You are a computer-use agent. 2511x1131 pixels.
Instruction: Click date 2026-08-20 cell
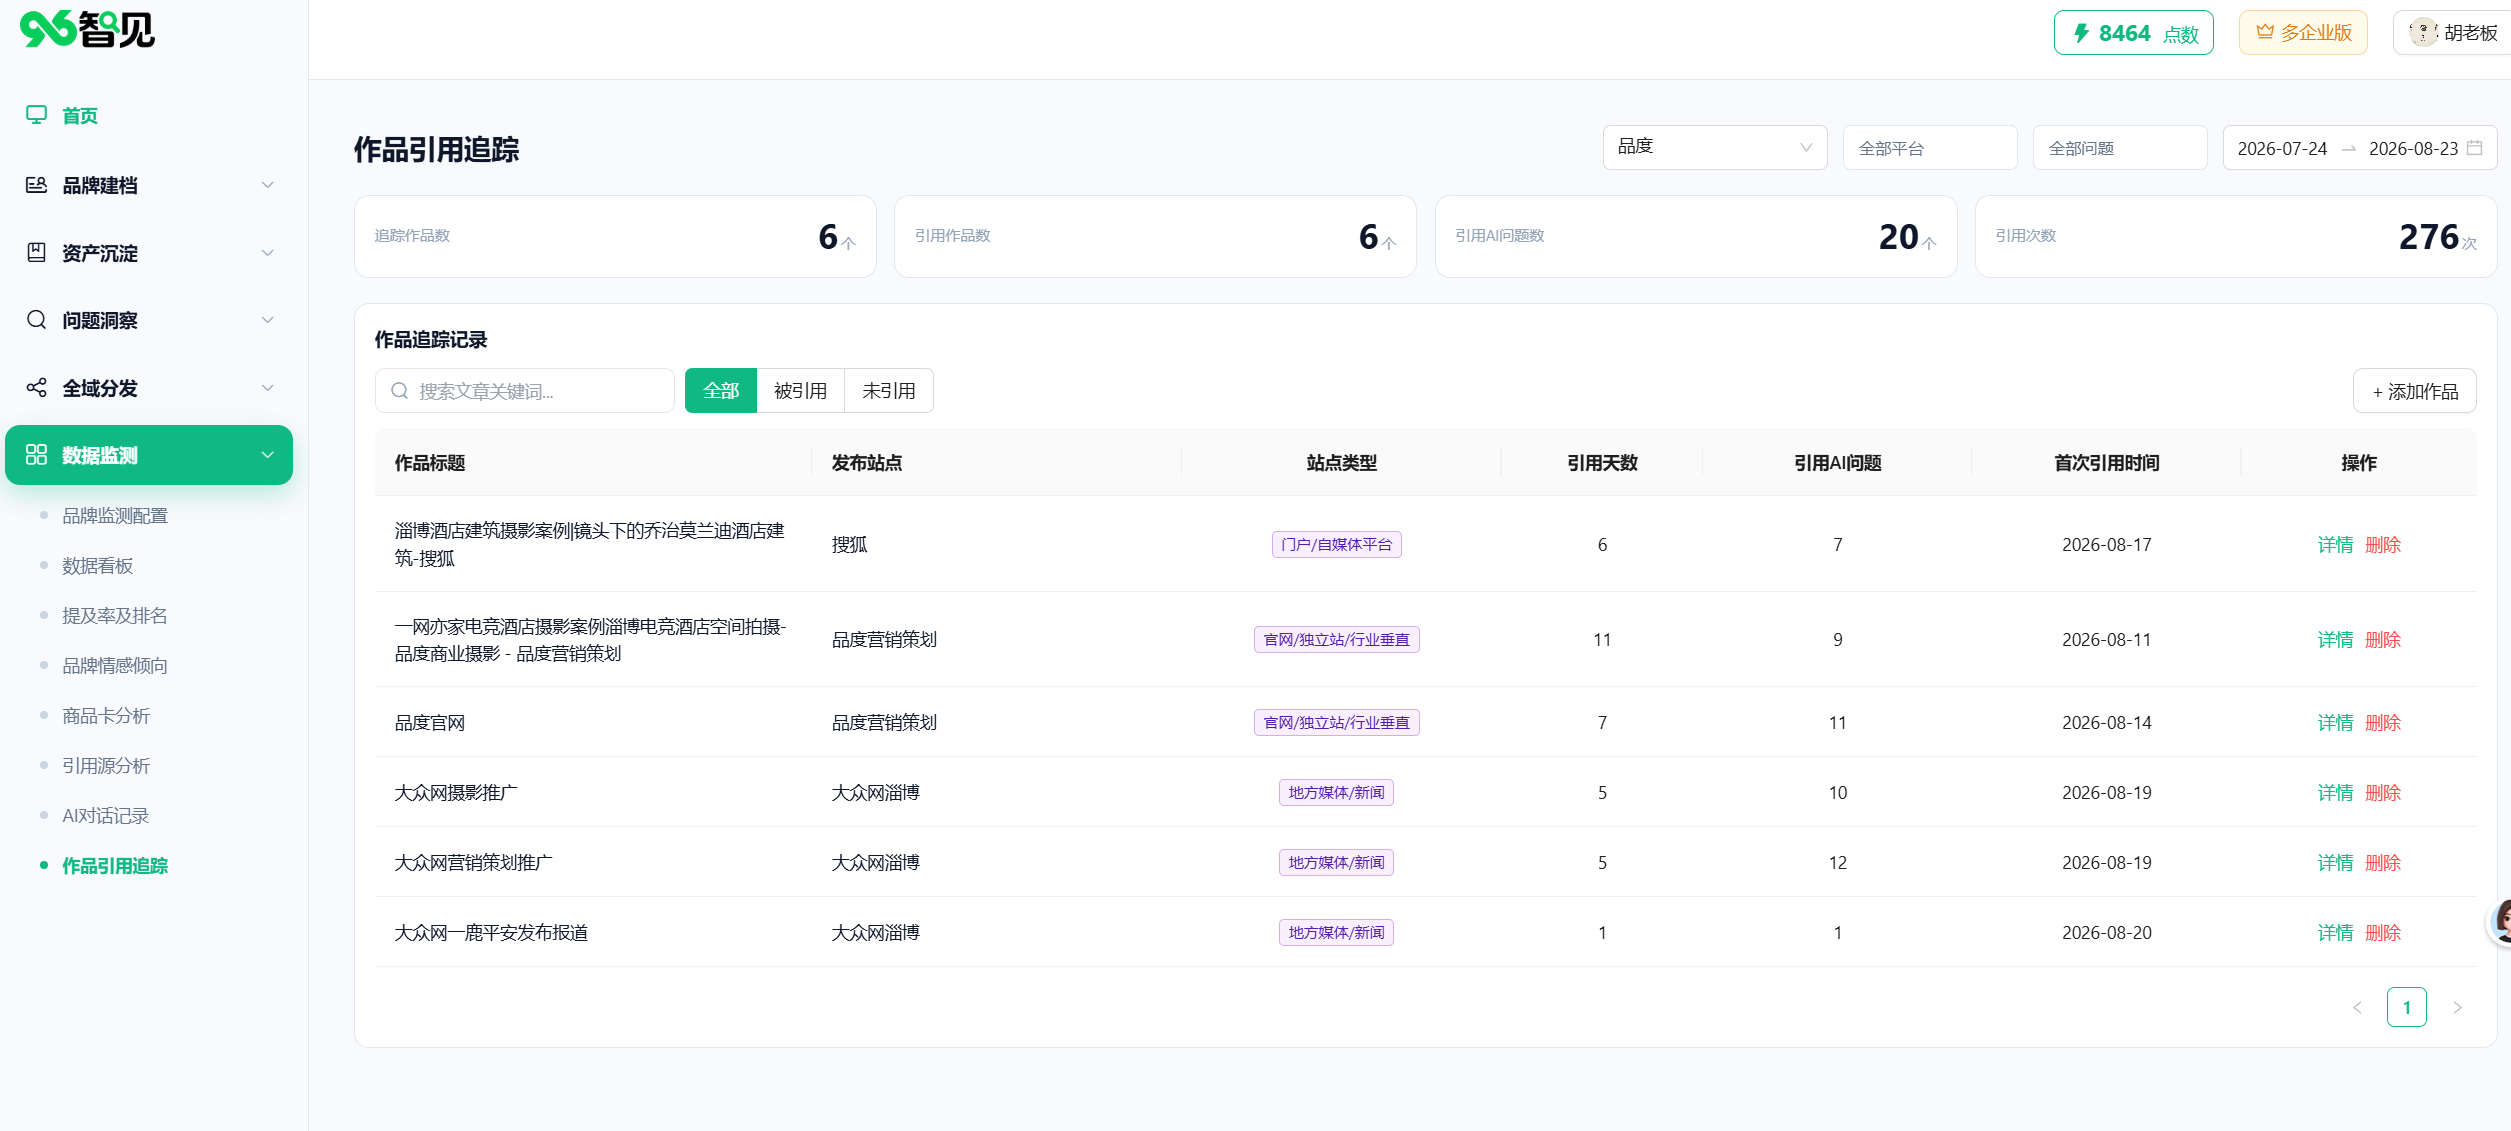[2106, 933]
